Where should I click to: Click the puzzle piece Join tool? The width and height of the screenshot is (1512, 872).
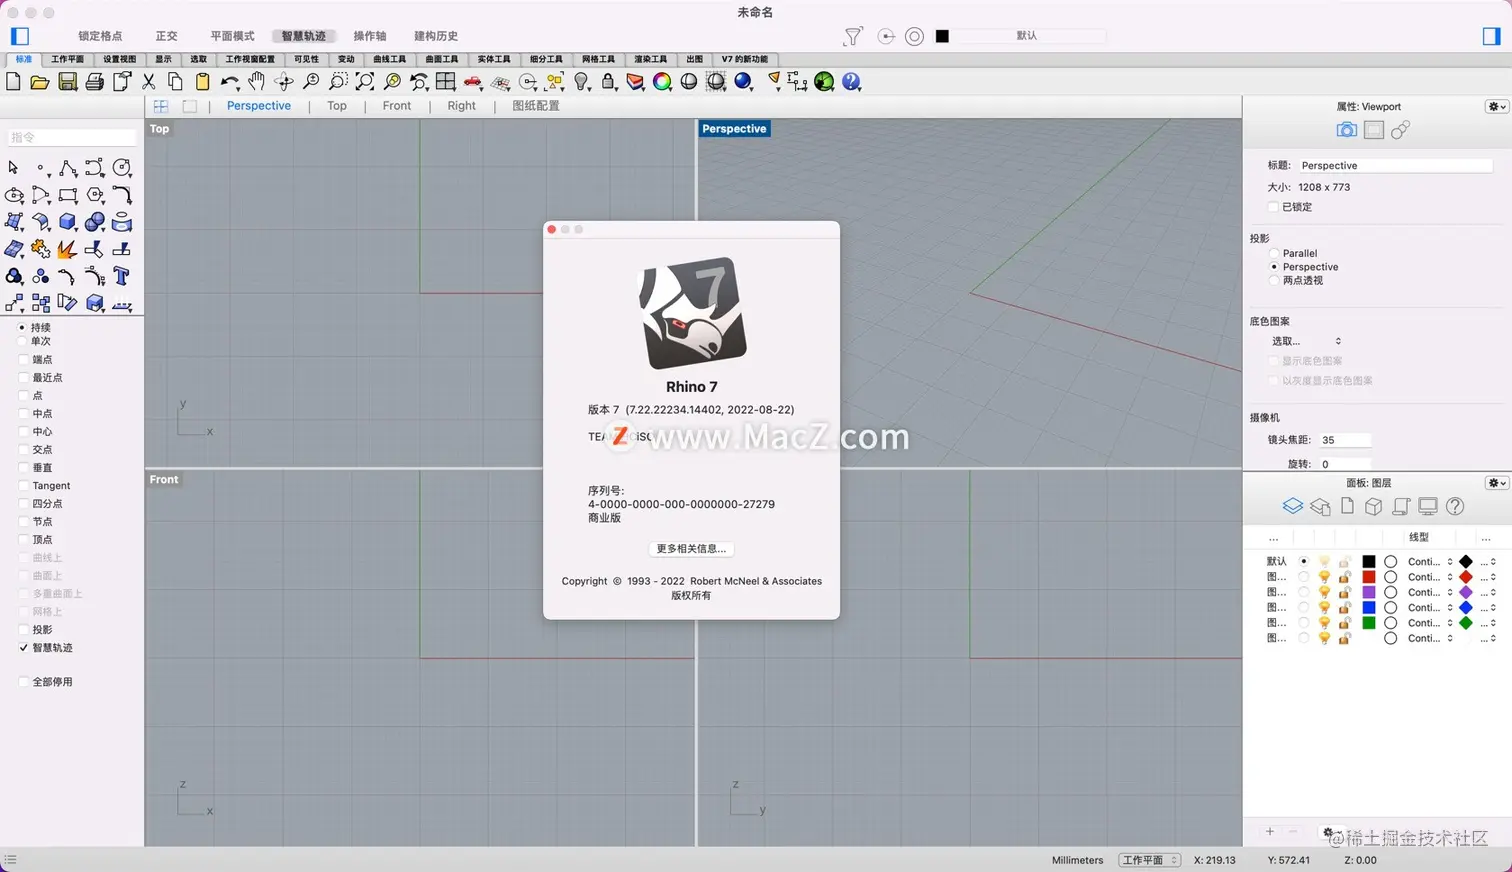pos(41,249)
